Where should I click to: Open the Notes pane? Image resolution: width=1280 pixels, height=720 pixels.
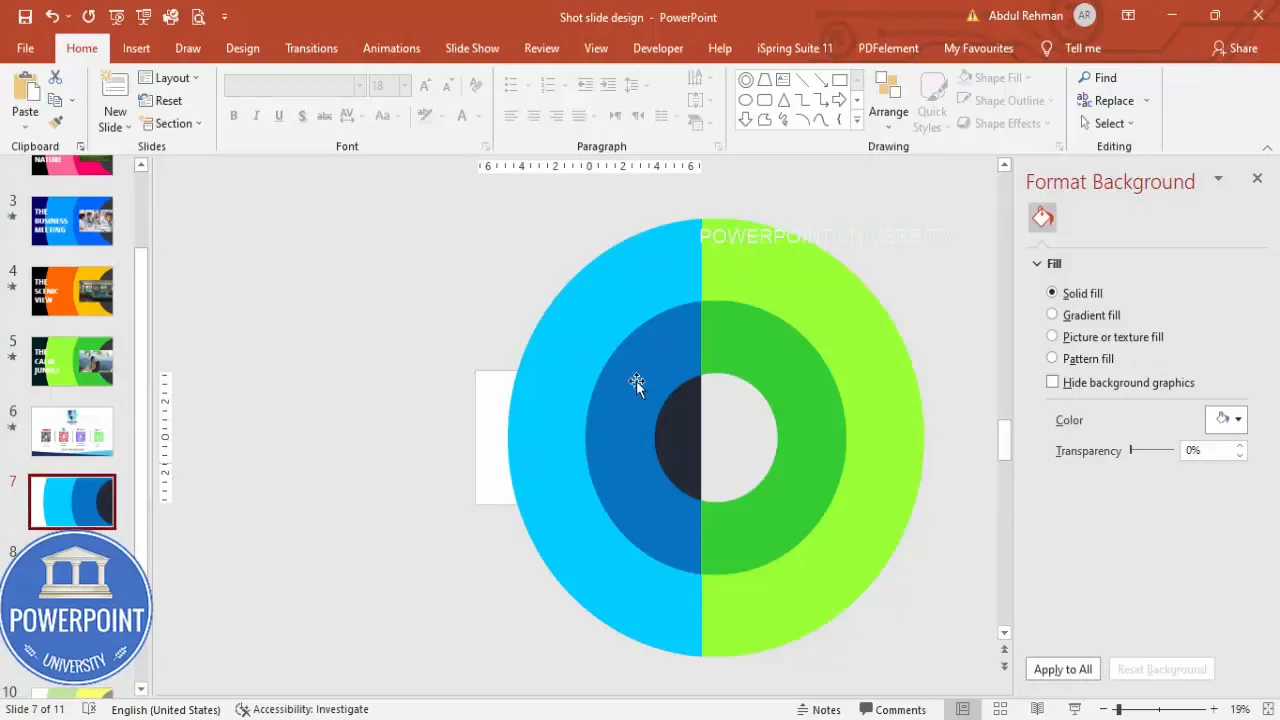click(818, 709)
